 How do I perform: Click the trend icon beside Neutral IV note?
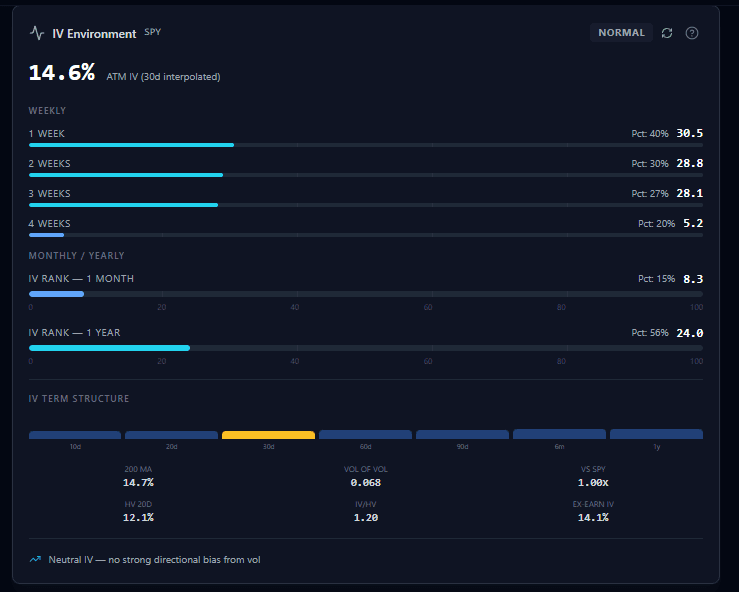point(35,559)
